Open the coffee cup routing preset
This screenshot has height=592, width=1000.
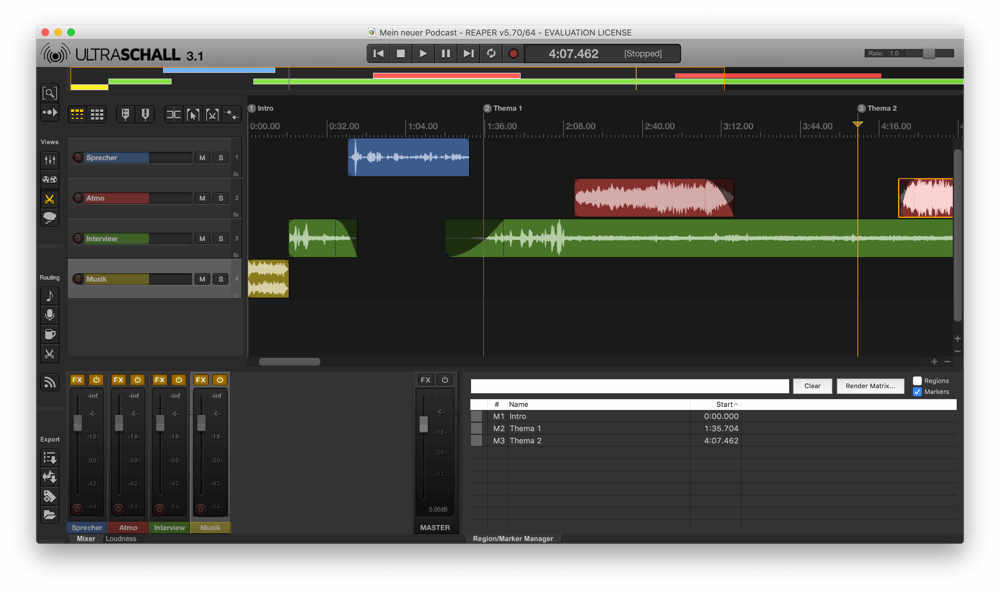[x=49, y=334]
